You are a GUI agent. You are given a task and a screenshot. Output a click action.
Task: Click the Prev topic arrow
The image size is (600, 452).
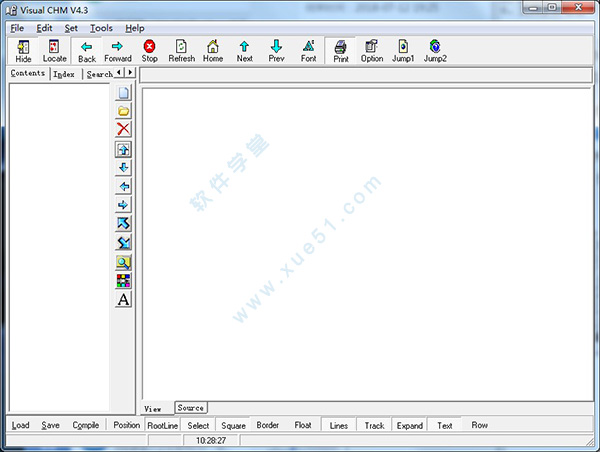pos(276,51)
